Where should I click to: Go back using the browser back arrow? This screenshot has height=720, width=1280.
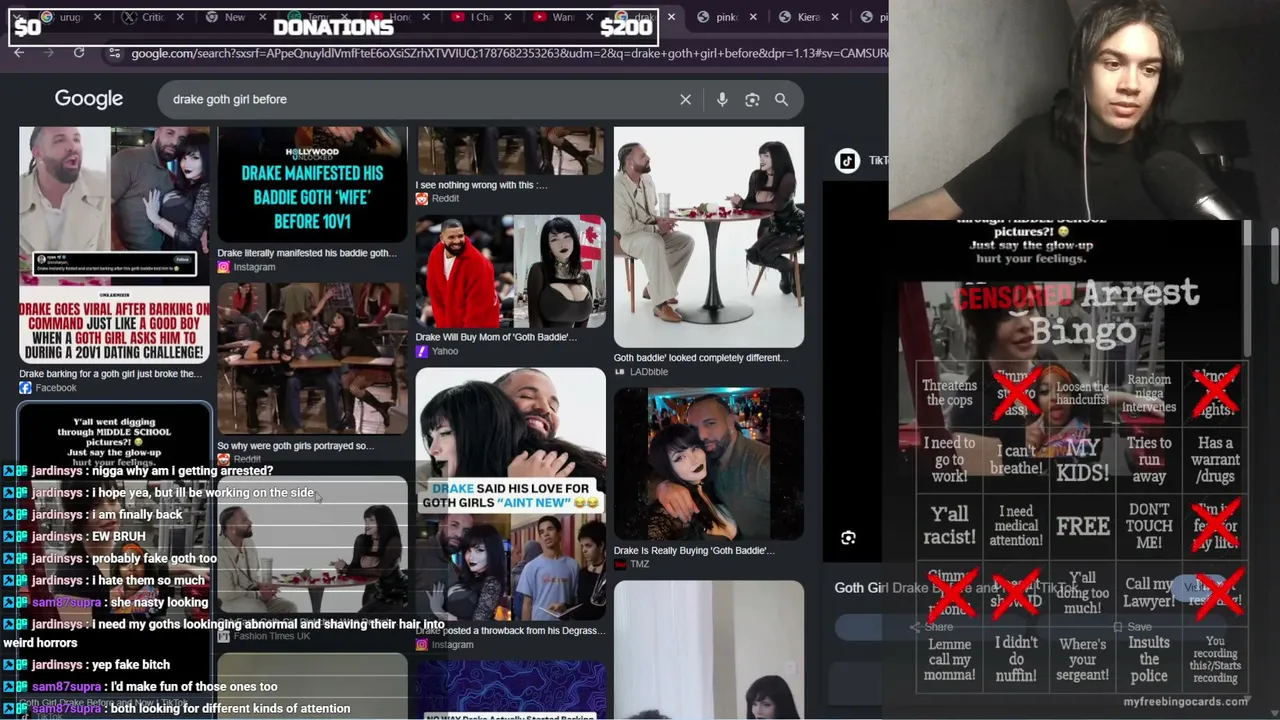(x=19, y=52)
